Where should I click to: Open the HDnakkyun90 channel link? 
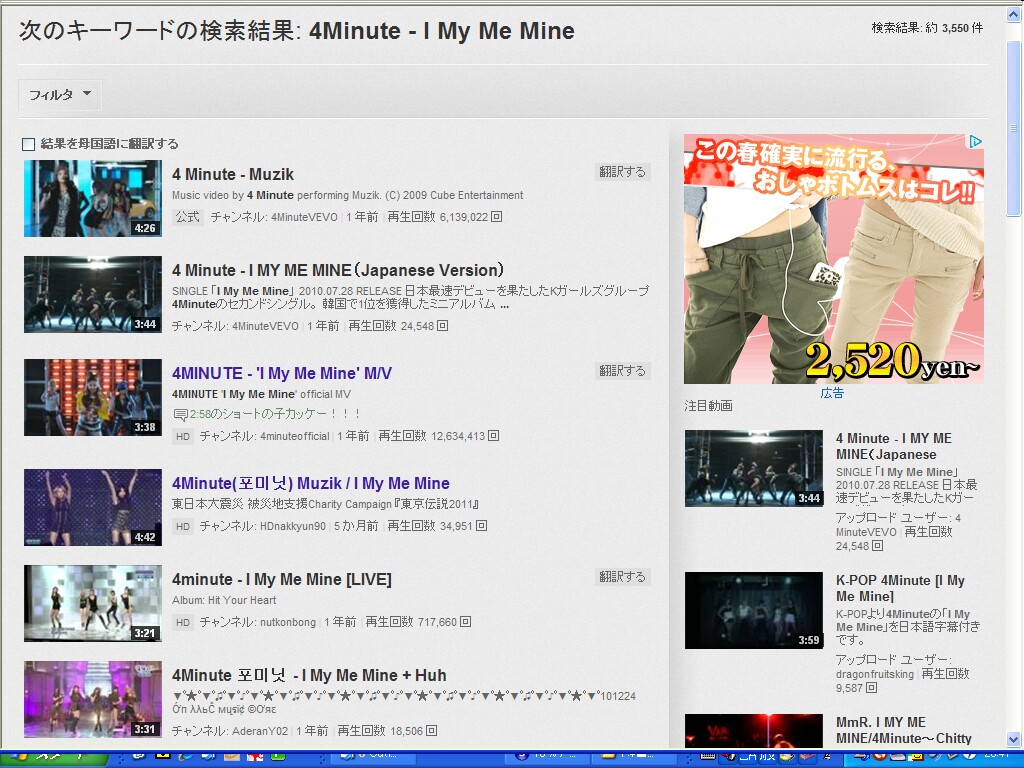click(x=293, y=526)
